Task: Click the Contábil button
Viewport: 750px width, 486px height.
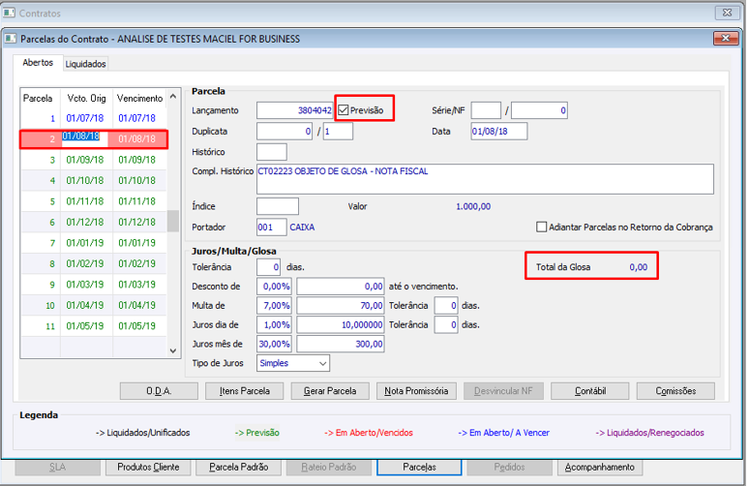Action: [590, 391]
